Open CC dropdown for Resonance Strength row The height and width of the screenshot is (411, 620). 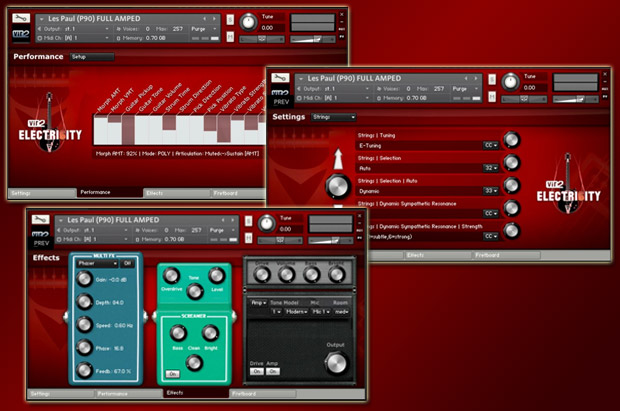tap(491, 236)
